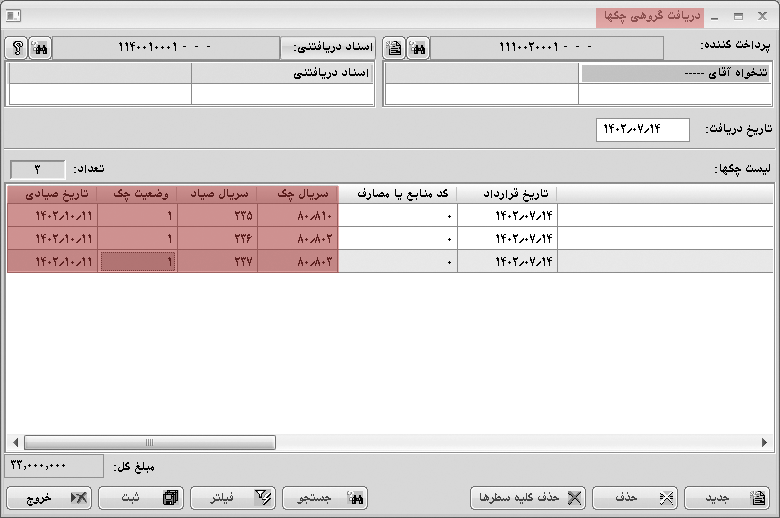Select the تاریخ صیادی column header
Viewport: 780px width, 518px height.
(x=52, y=194)
